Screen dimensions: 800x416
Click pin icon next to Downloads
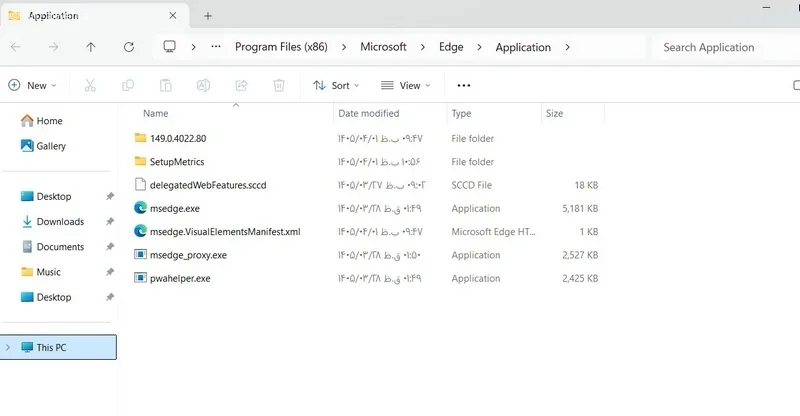click(x=110, y=222)
